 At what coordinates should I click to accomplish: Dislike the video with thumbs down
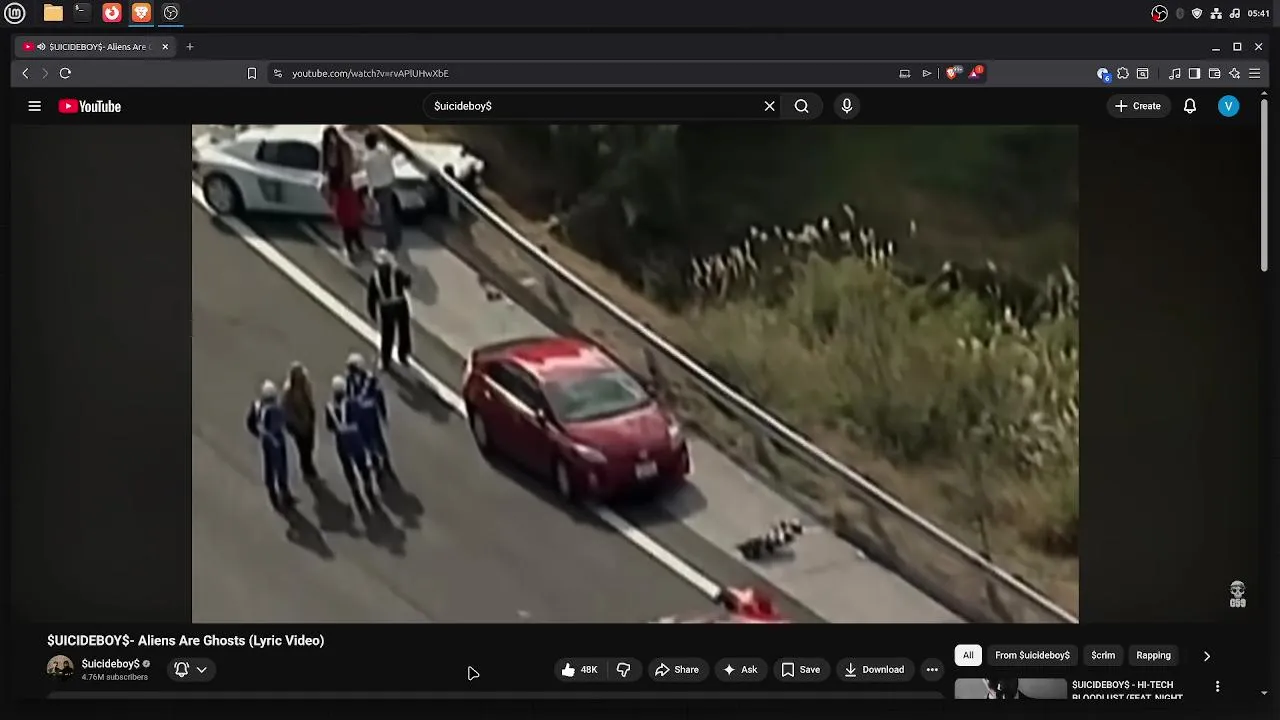(624, 670)
